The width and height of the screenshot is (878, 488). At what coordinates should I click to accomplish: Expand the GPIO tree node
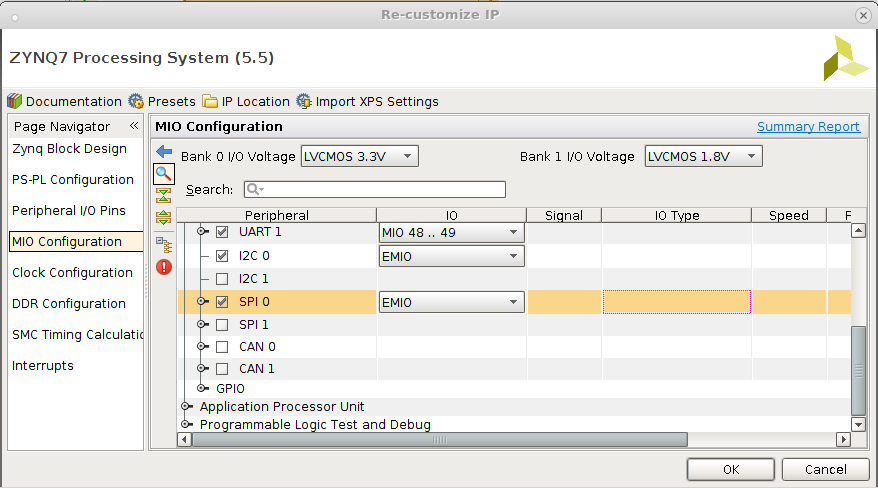[x=203, y=388]
